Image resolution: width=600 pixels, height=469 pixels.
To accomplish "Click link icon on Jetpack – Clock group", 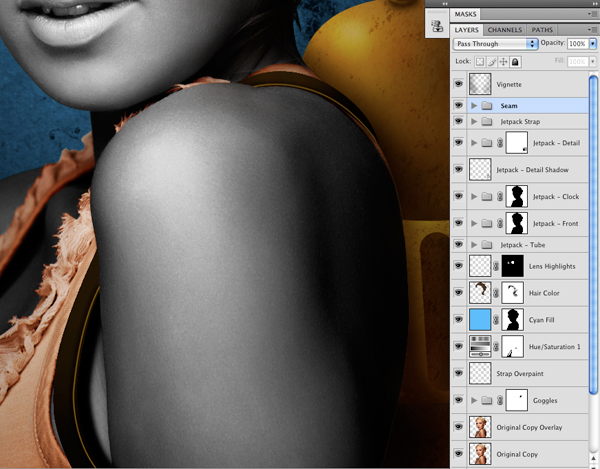I will [499, 197].
